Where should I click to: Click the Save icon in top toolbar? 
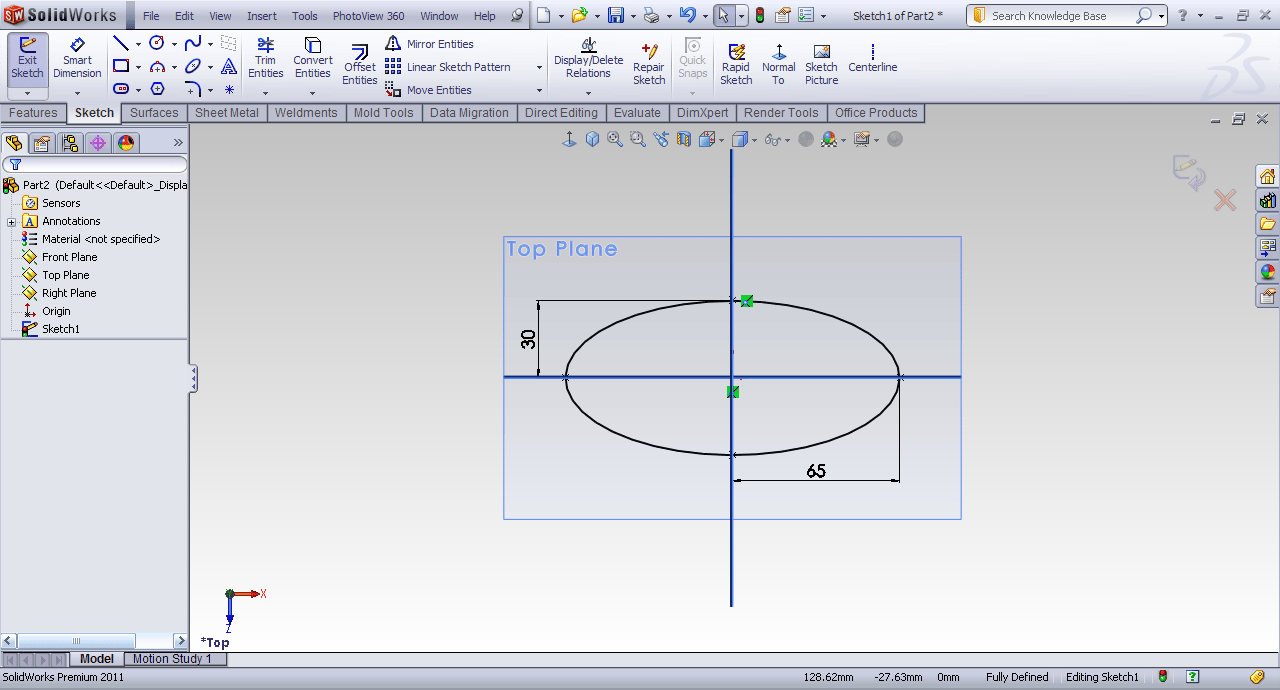click(616, 15)
